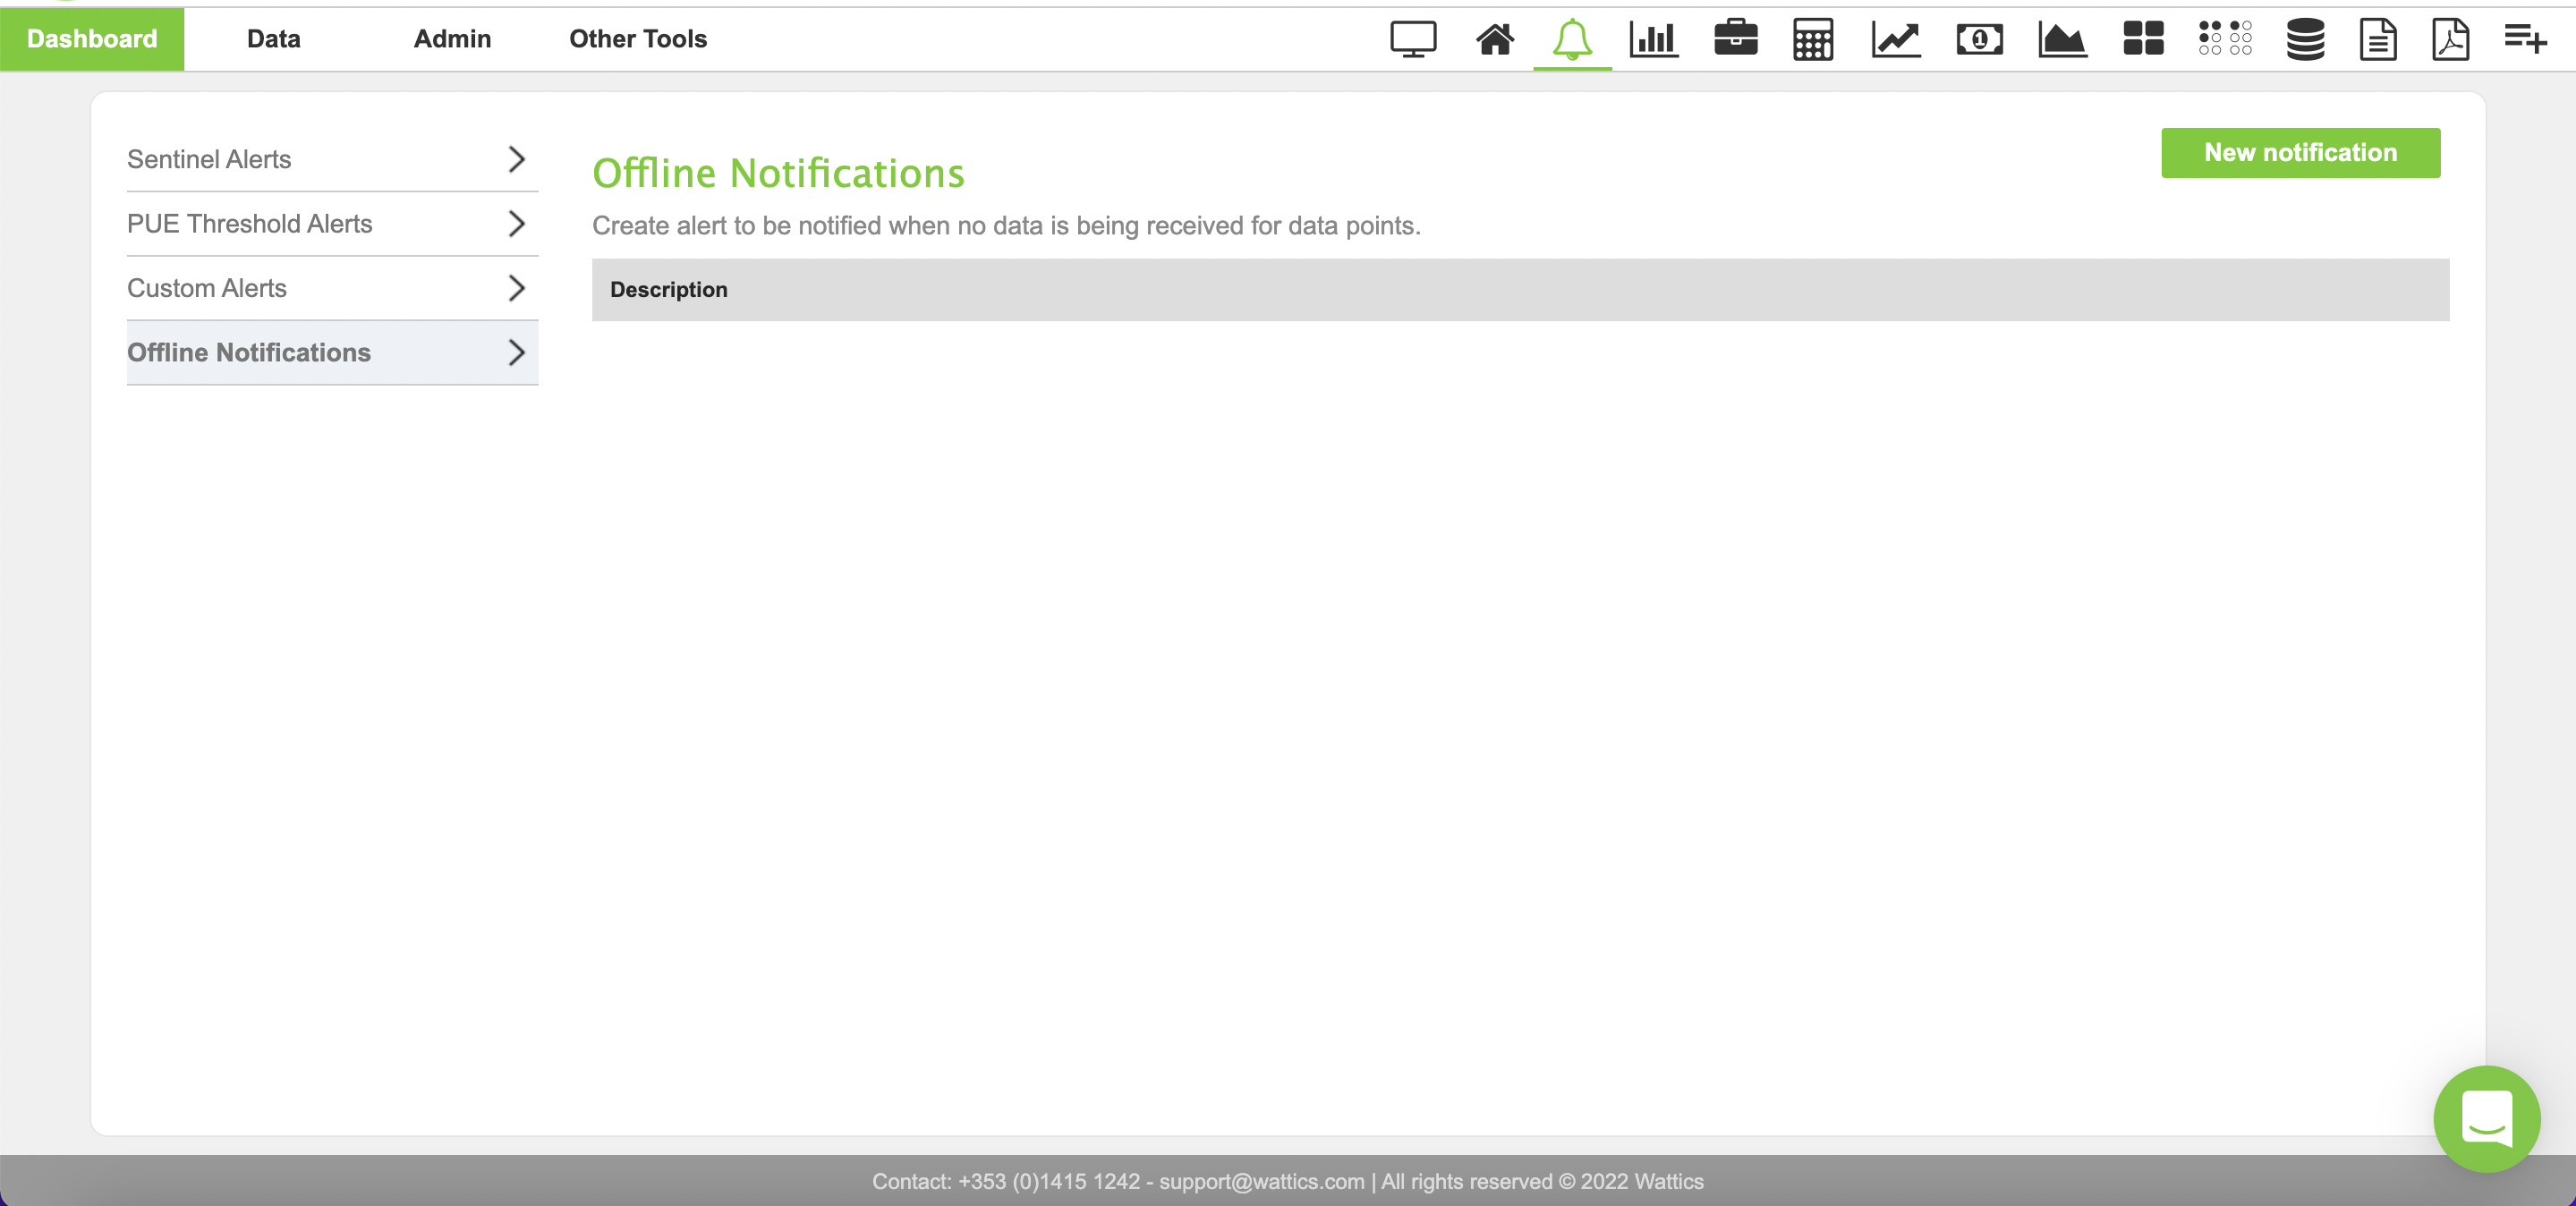Screen dimensions: 2576x1206
Task: Expand the PUE Threshold Alerts chevron
Action: click(516, 223)
